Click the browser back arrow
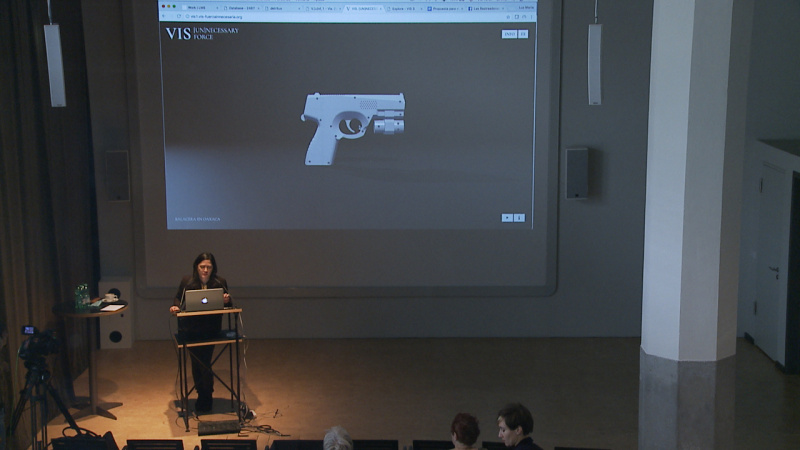 (164, 16)
